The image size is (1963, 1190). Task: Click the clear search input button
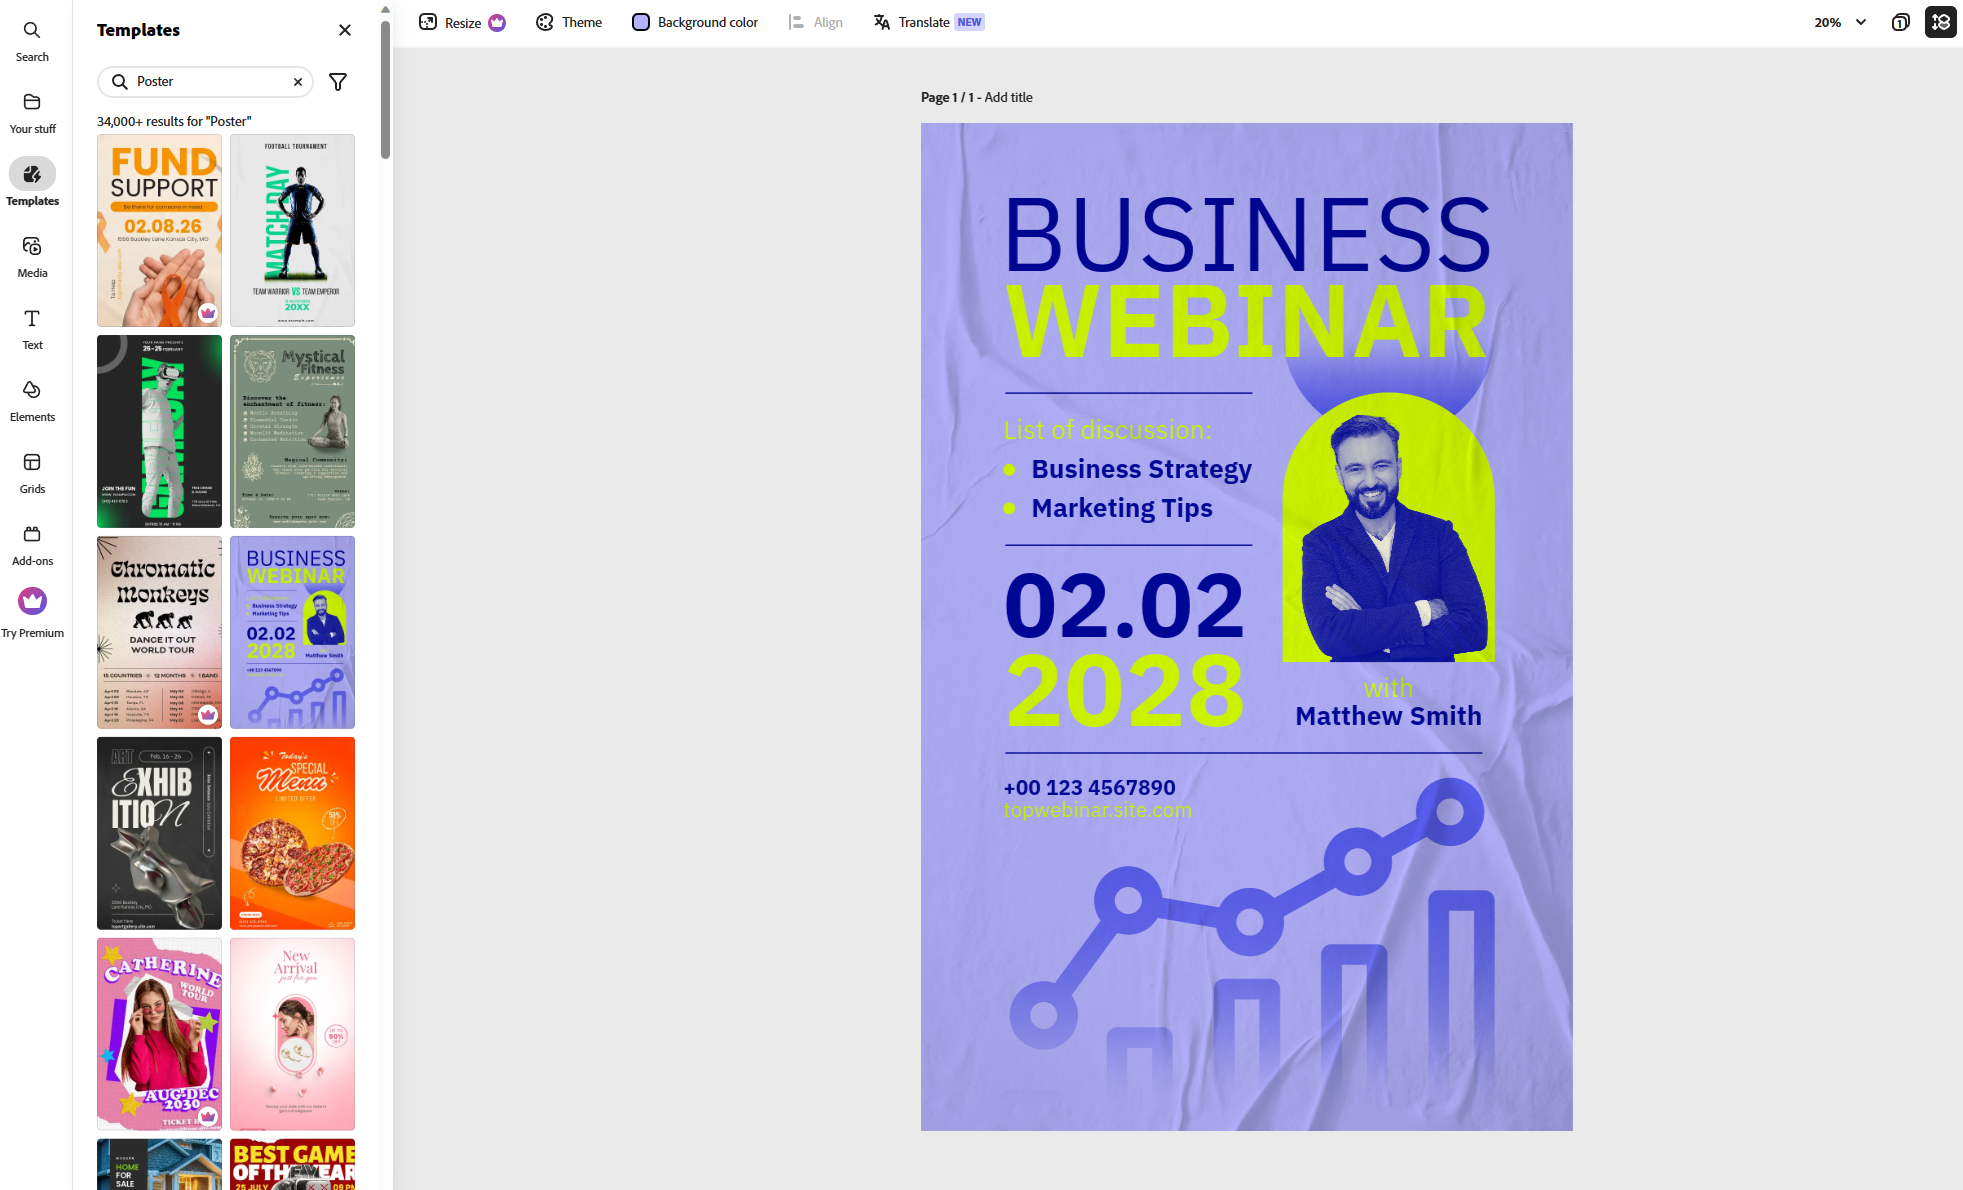point(299,80)
